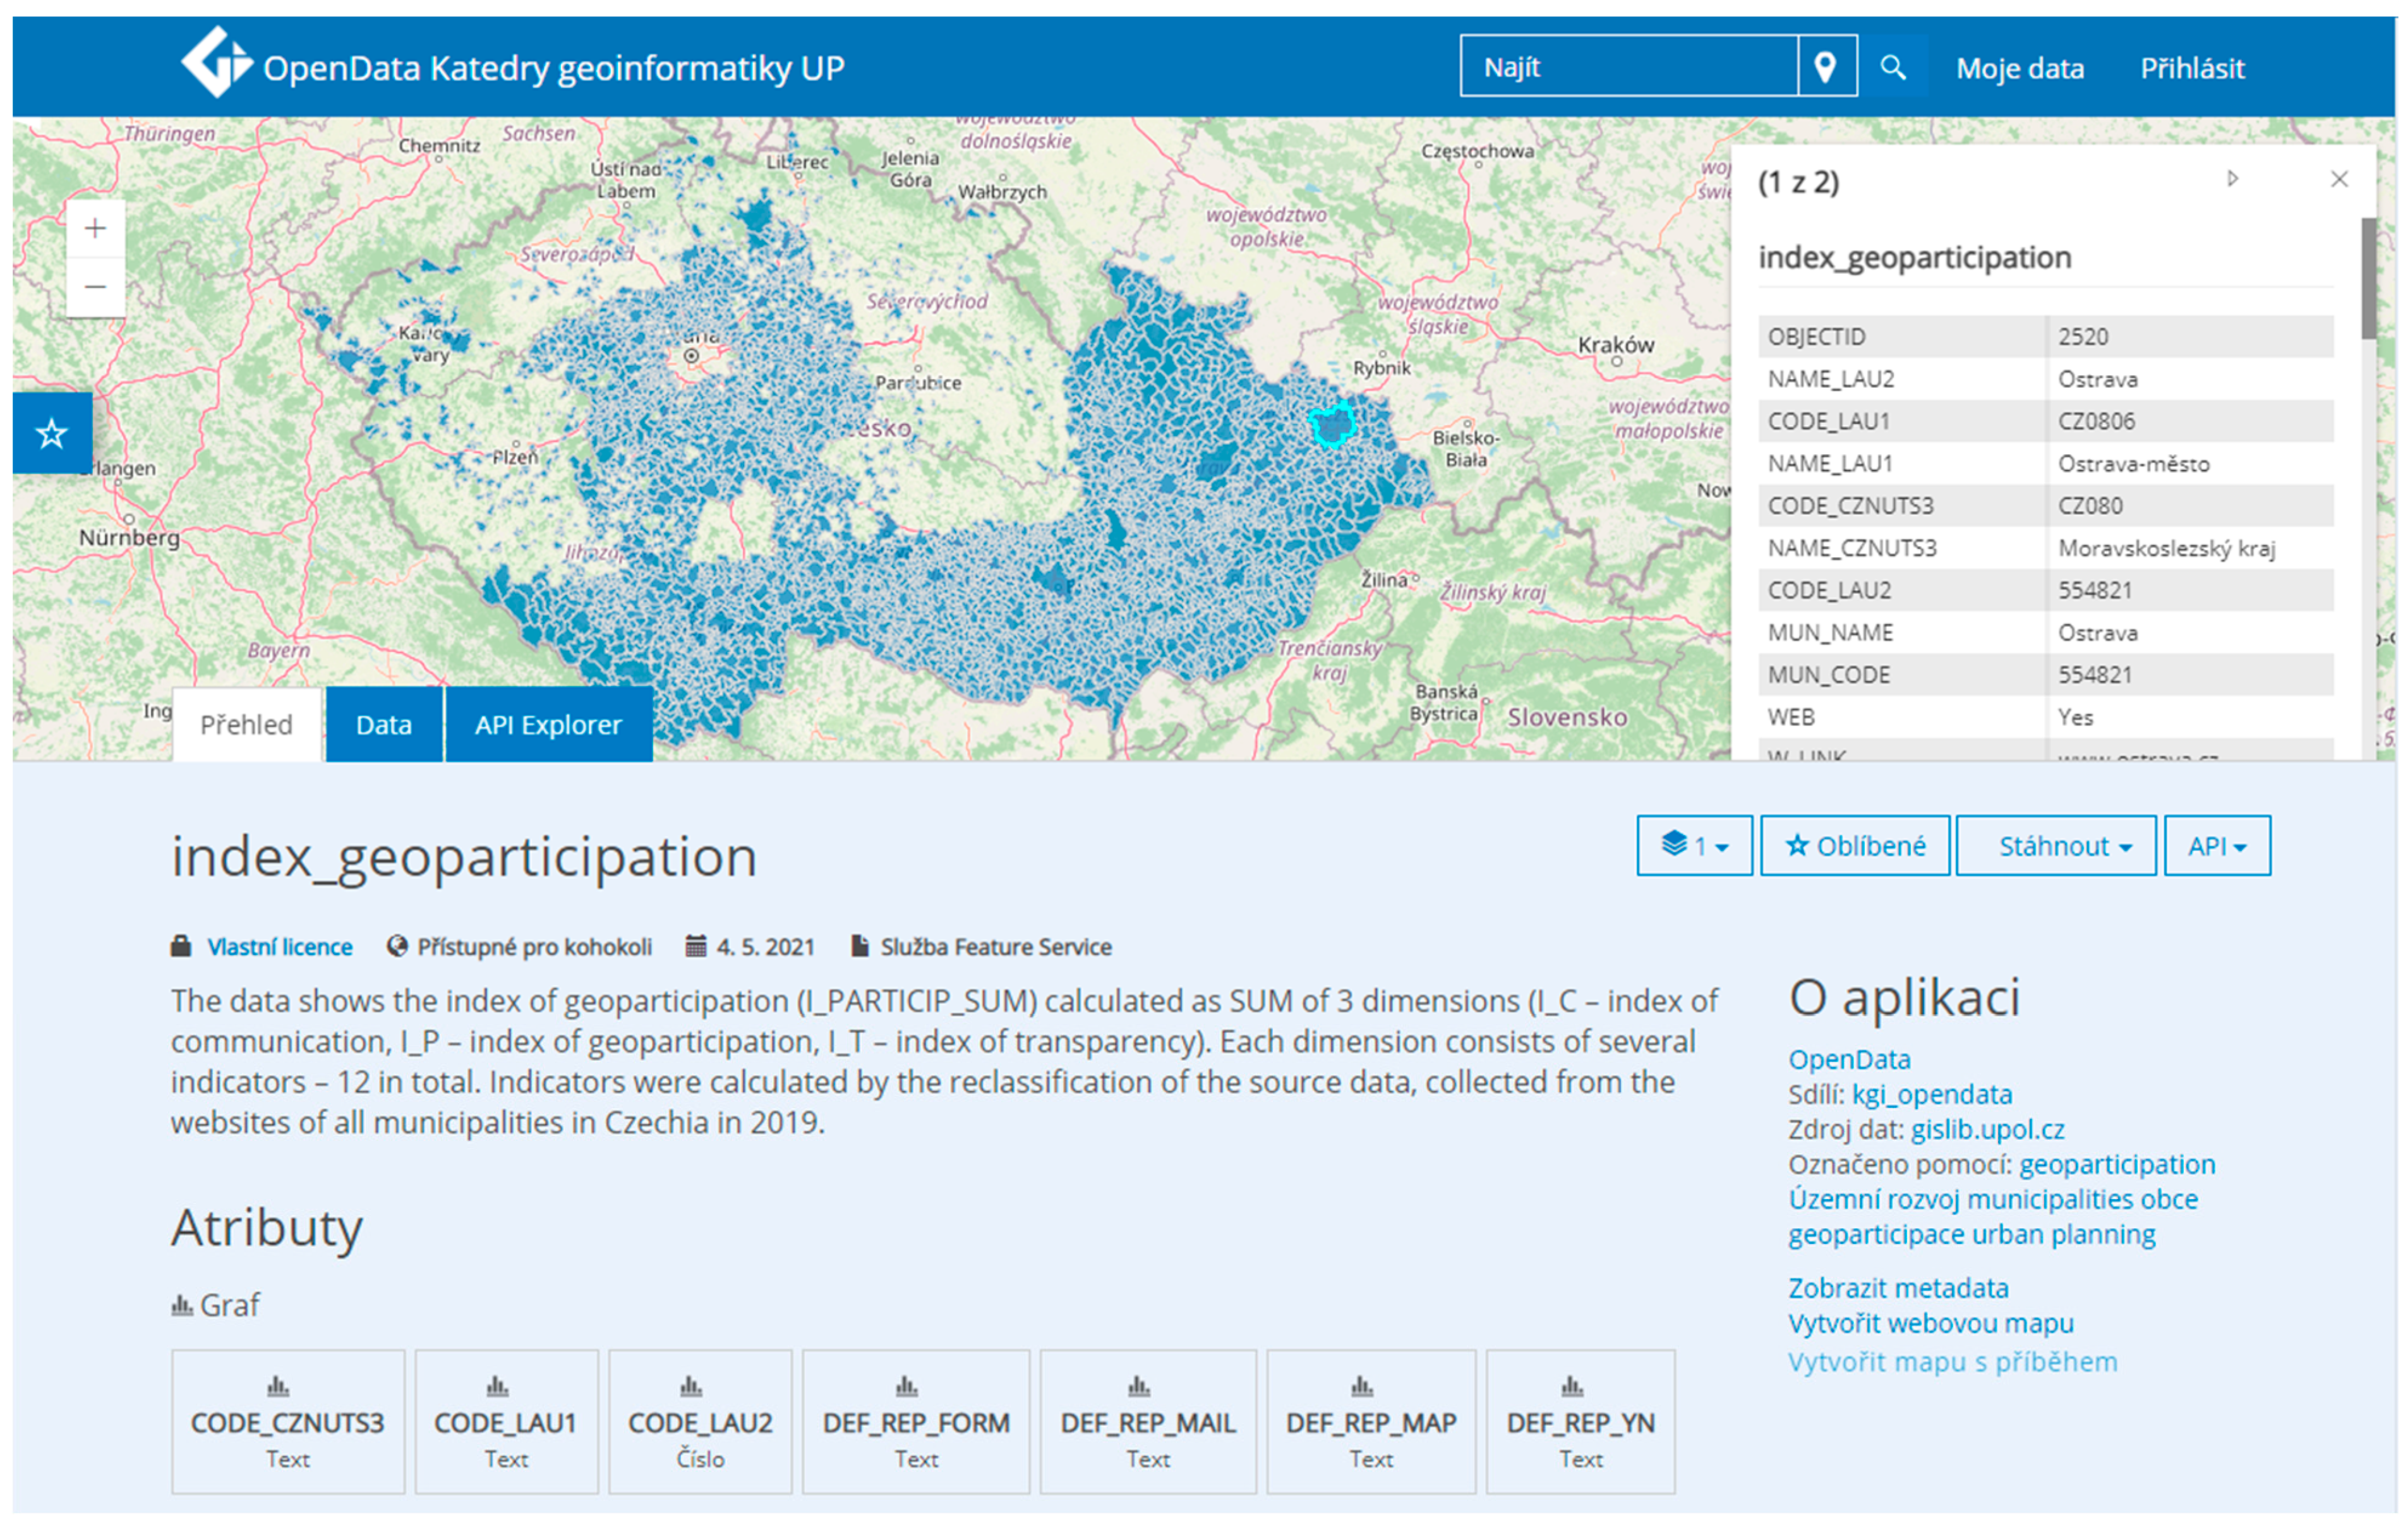Open the CODE_CZNUTS3 attribute chart
This screenshot has width=2408, height=1532.
click(287, 1421)
